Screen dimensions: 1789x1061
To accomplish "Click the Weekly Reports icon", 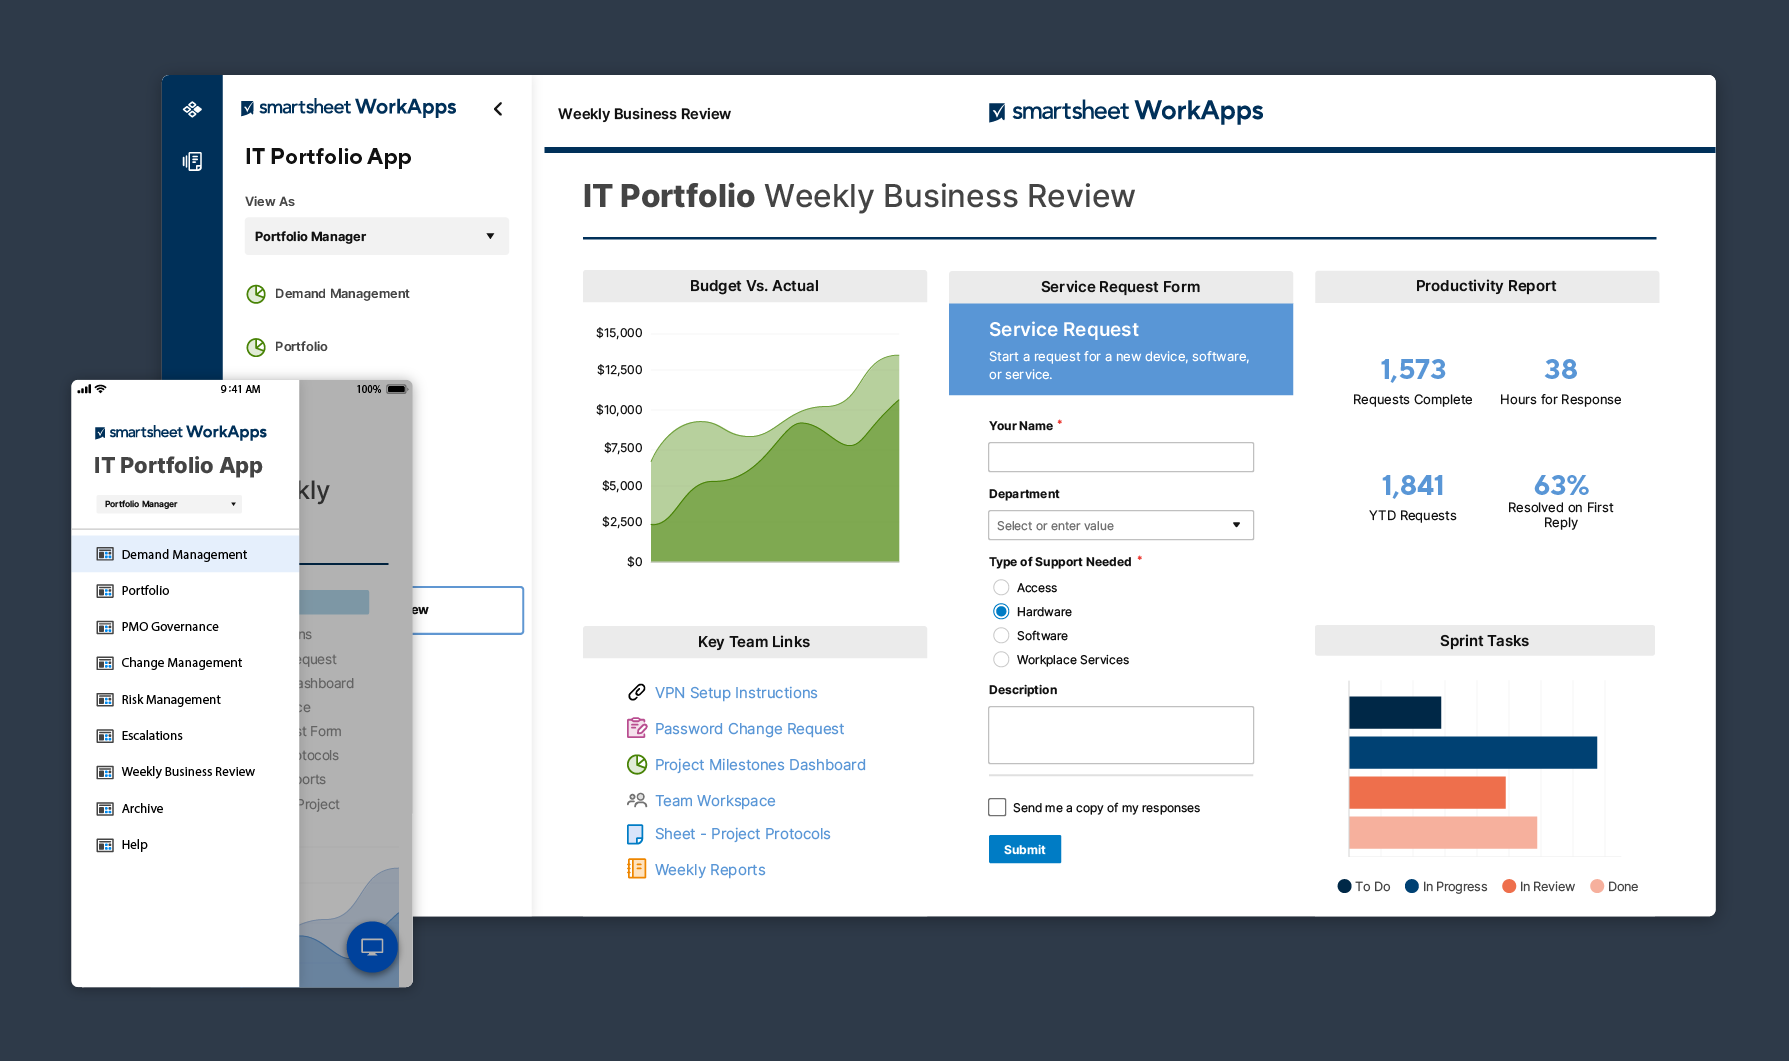I will (636, 869).
